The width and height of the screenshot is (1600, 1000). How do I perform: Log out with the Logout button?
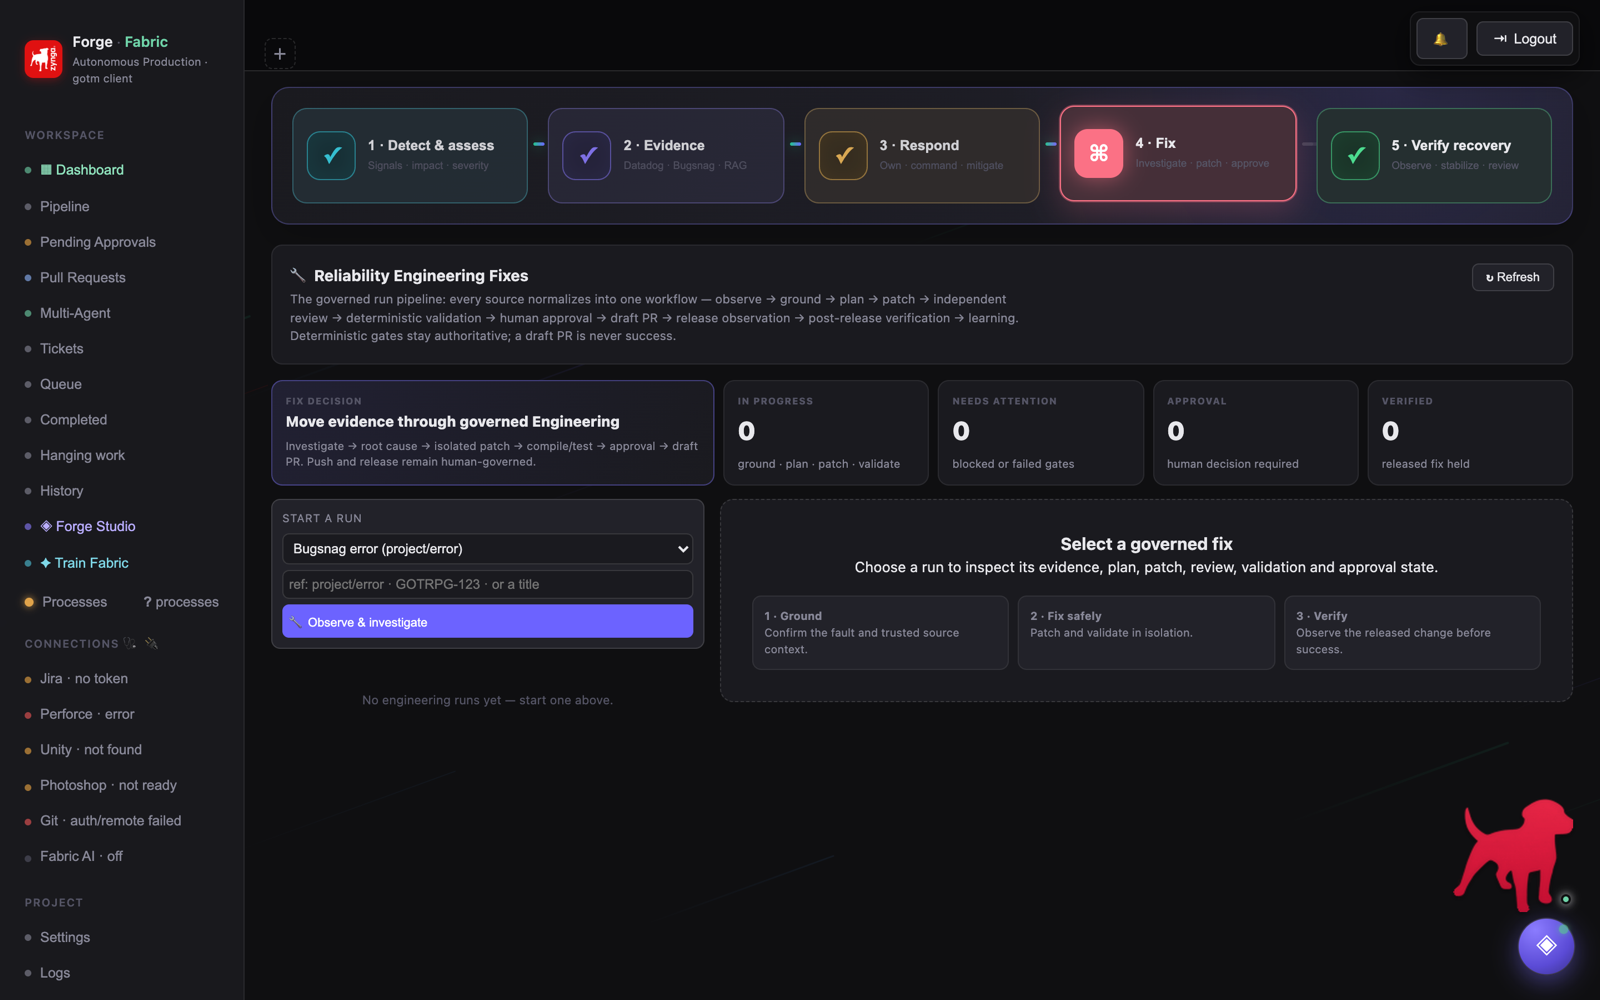click(x=1524, y=39)
